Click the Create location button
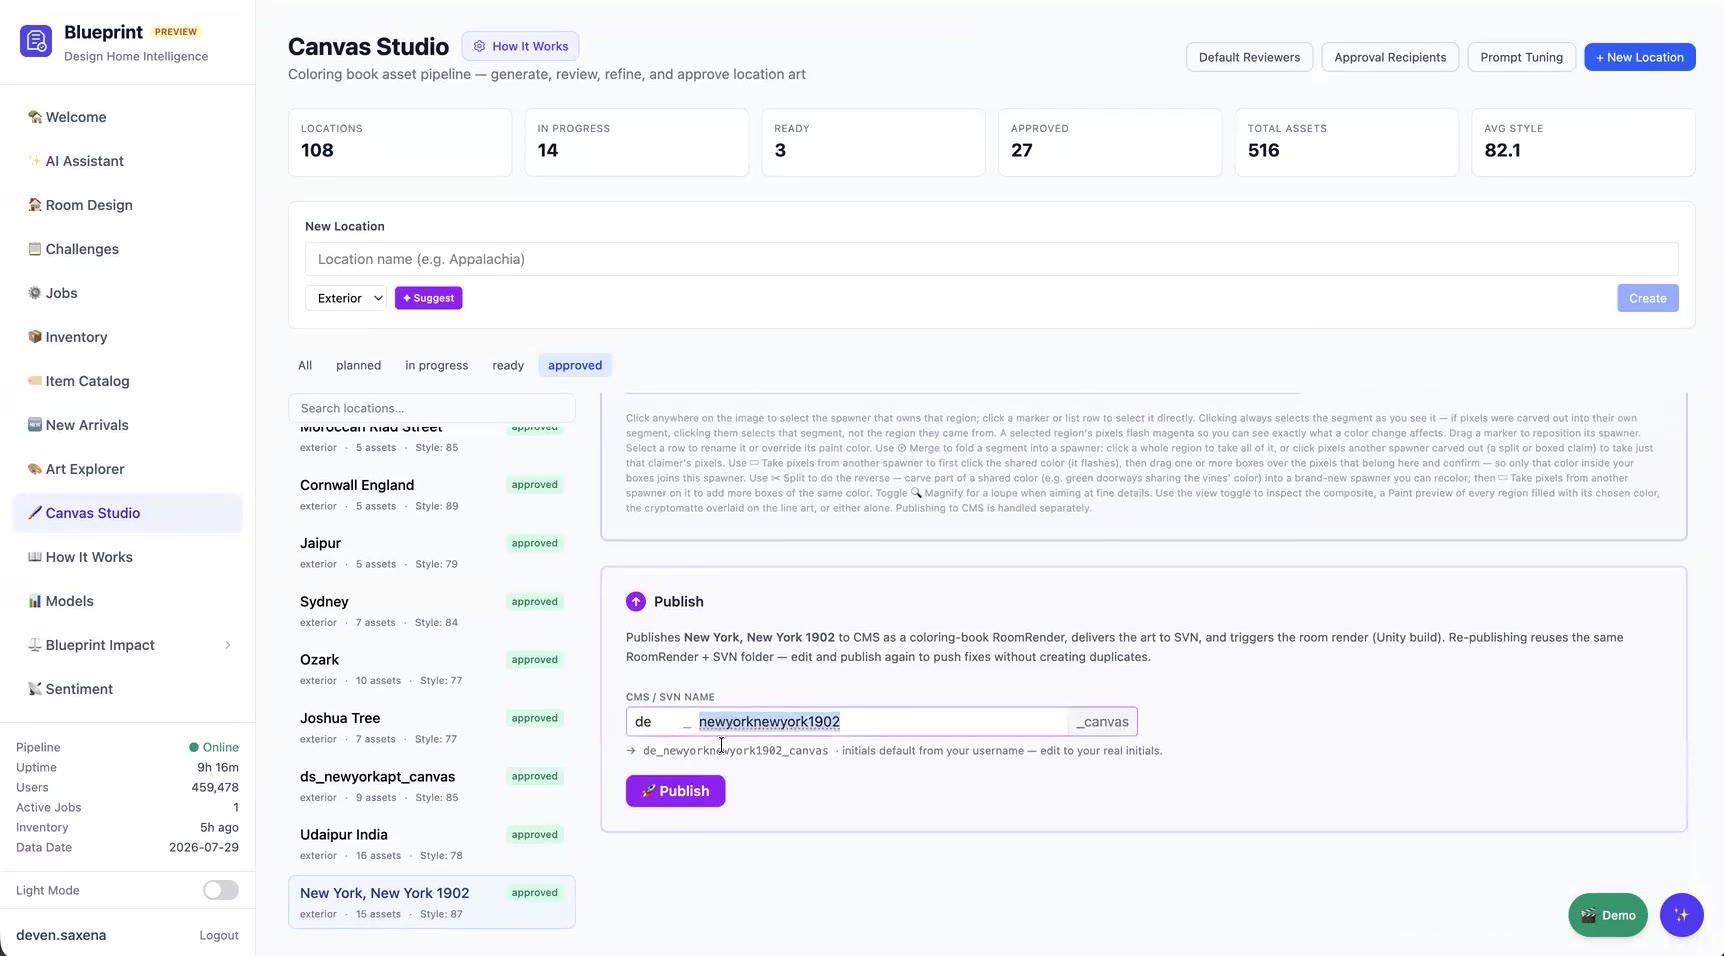The height and width of the screenshot is (956, 1724). point(1647,298)
